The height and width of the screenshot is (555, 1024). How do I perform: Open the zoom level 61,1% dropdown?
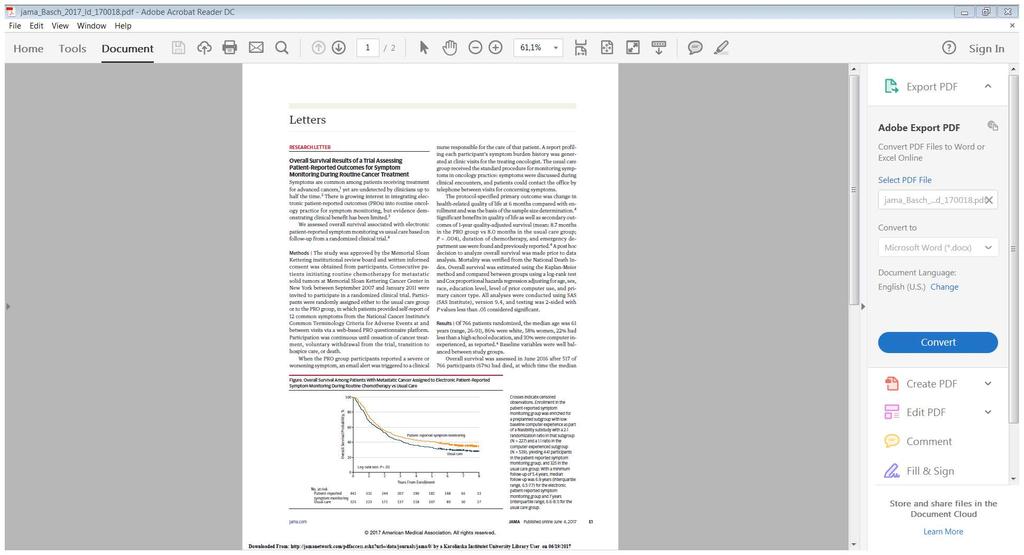point(555,48)
